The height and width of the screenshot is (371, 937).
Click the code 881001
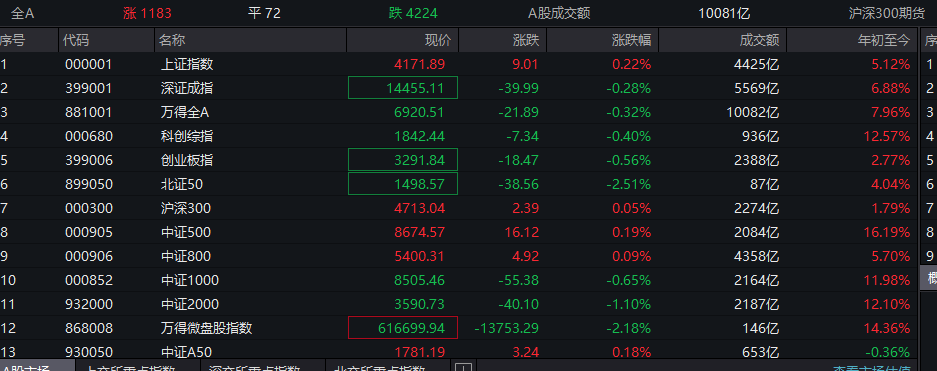(88, 112)
